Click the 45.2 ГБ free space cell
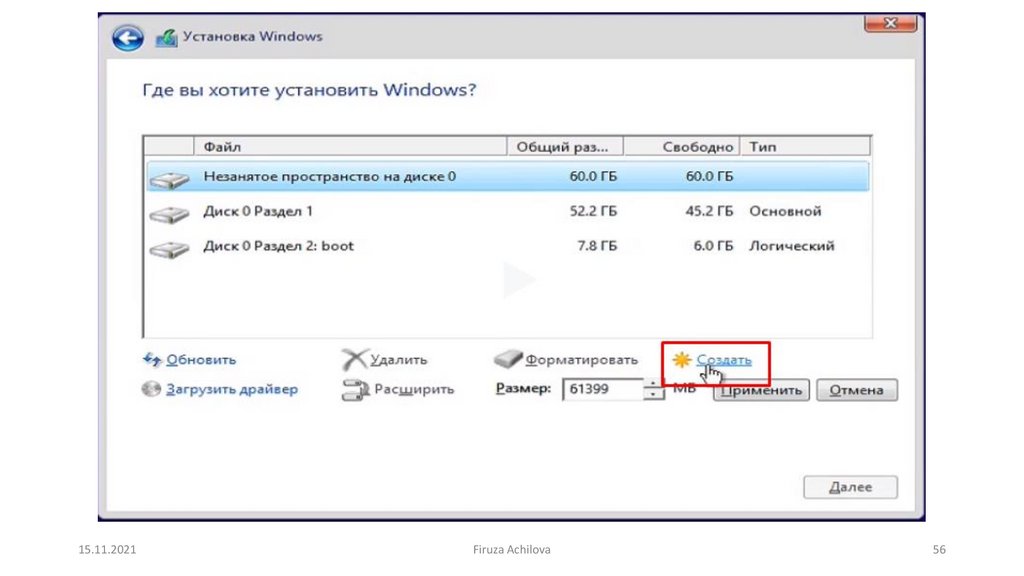Screen dimensions: 1024x576 pyautogui.click(x=709, y=212)
